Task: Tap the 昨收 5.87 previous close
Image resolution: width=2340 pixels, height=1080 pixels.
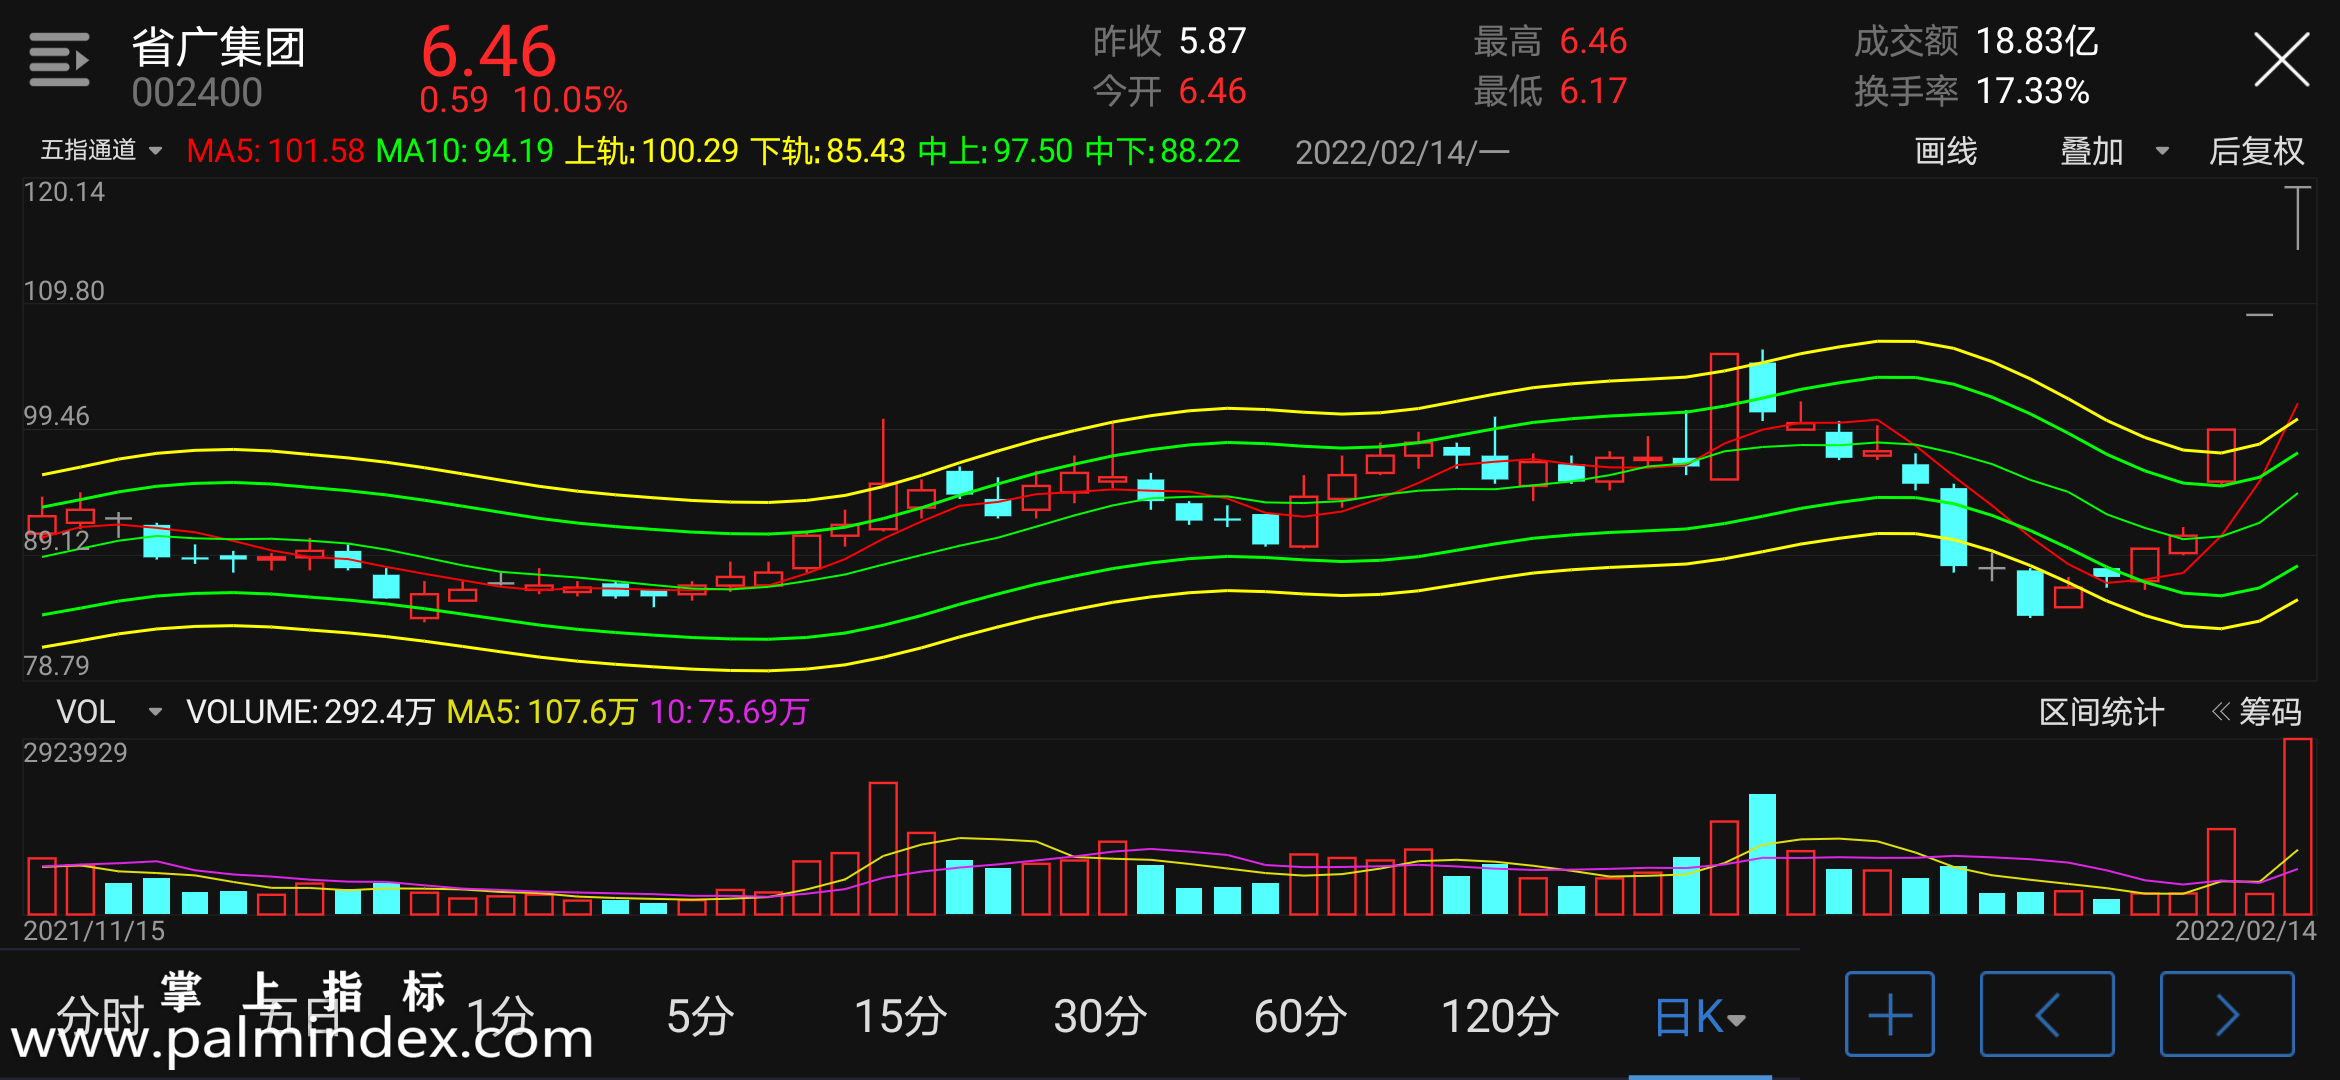Action: (x=1169, y=41)
